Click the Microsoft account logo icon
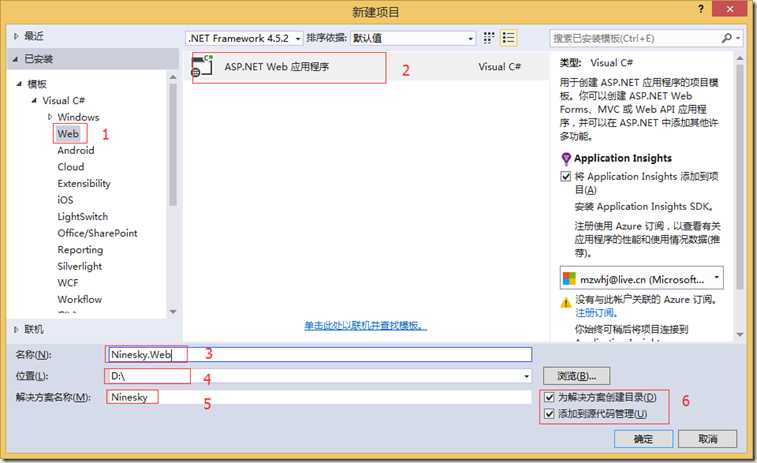The height and width of the screenshot is (463, 757). pos(569,279)
